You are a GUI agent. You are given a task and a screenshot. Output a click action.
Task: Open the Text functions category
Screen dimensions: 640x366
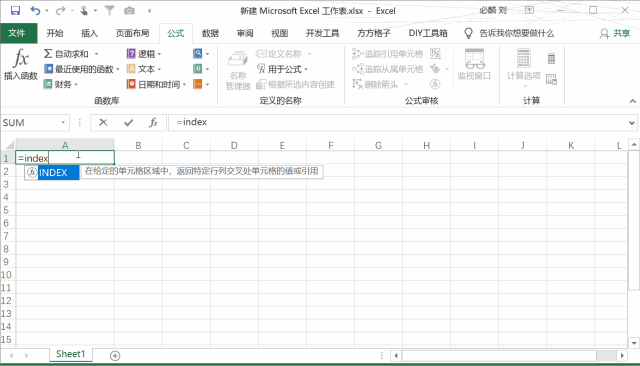[x=144, y=69]
